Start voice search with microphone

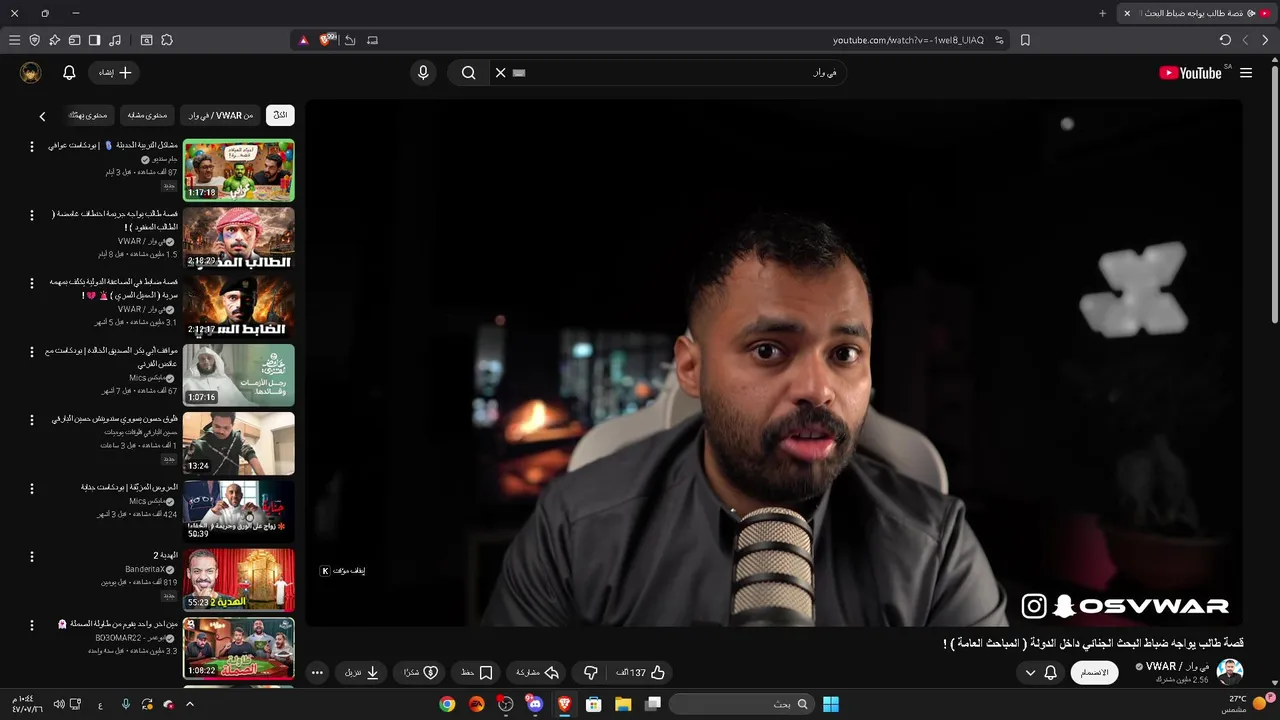423,73
